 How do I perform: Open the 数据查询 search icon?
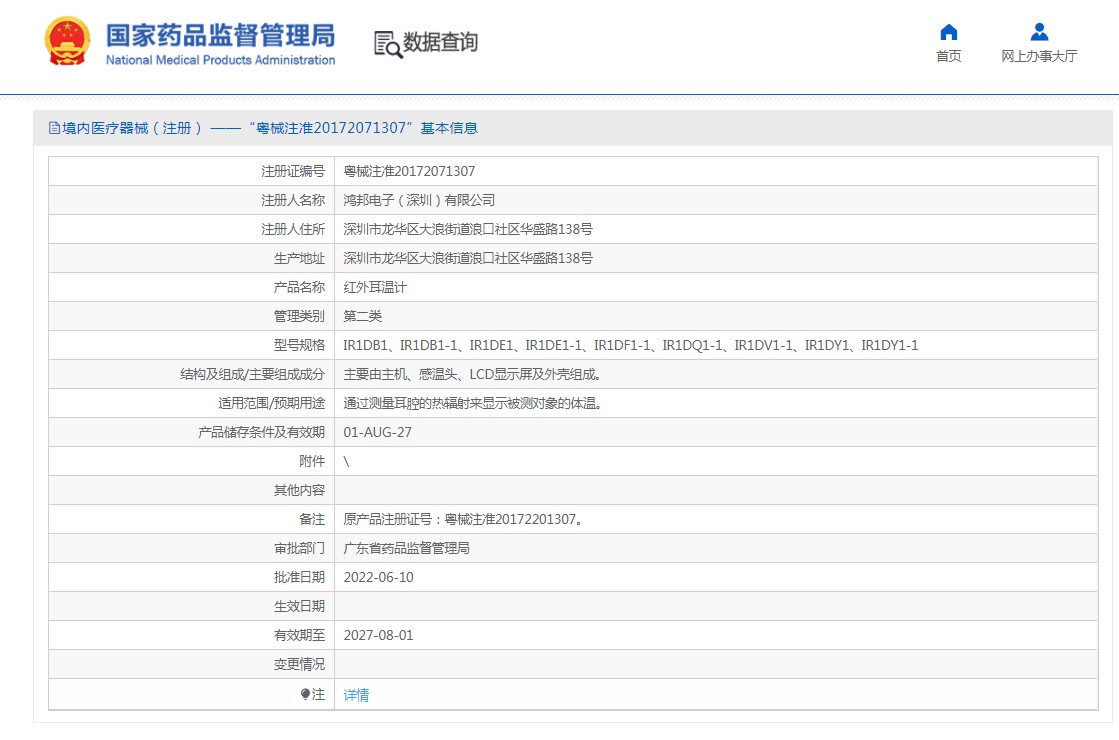click(388, 44)
